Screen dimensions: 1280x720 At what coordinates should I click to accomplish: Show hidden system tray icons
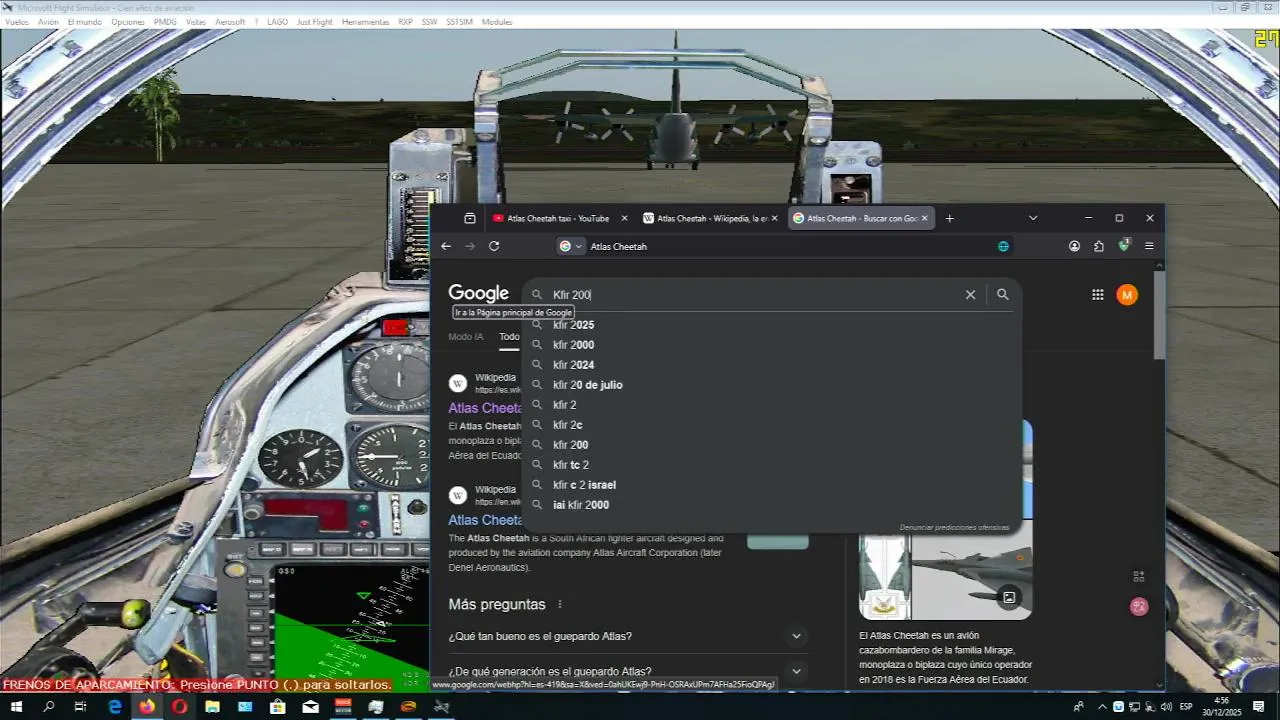pyautogui.click(x=1102, y=707)
